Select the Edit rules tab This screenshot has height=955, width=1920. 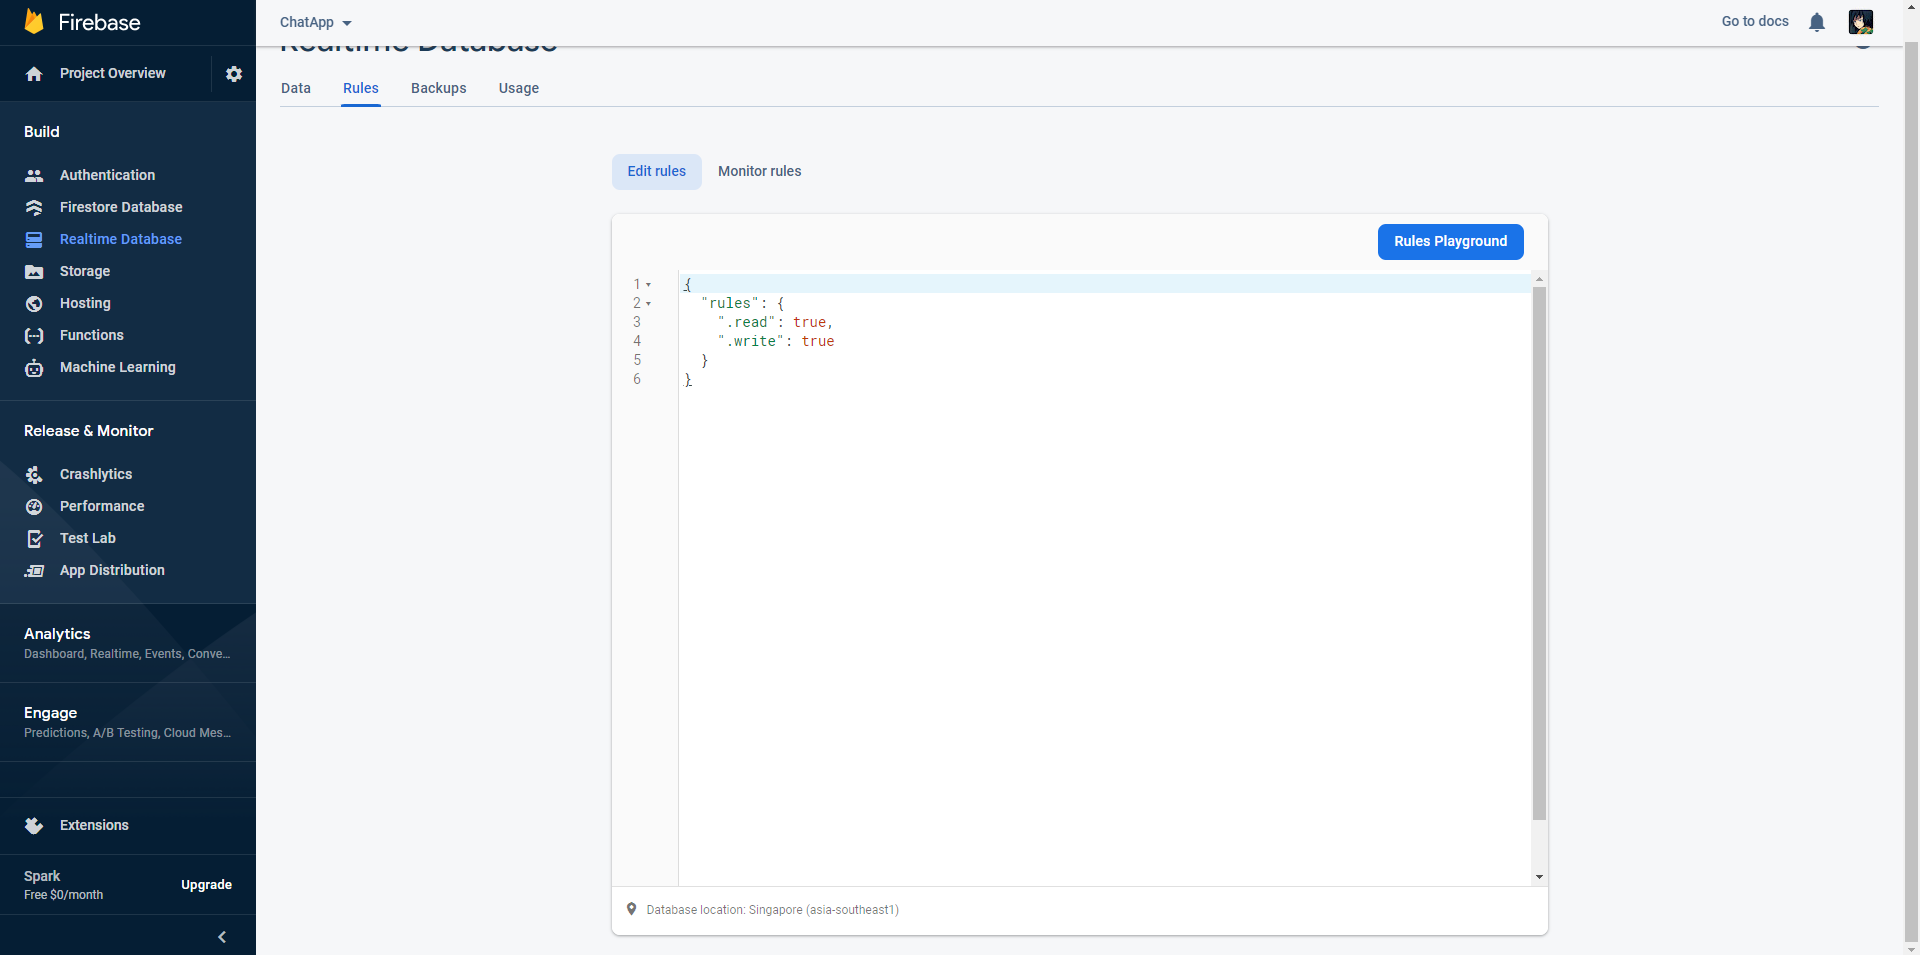(657, 171)
